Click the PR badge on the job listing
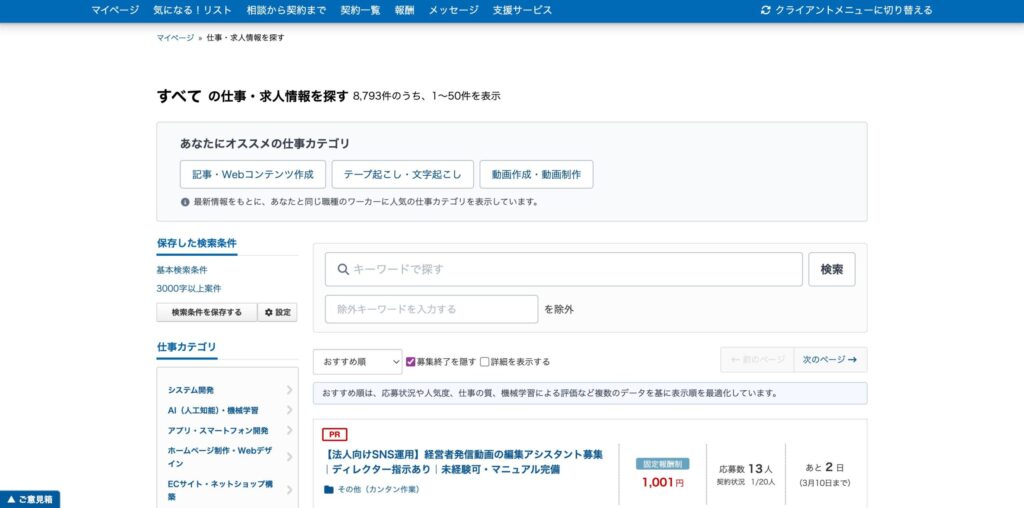Viewport: 1024px width, 508px height. click(334, 435)
